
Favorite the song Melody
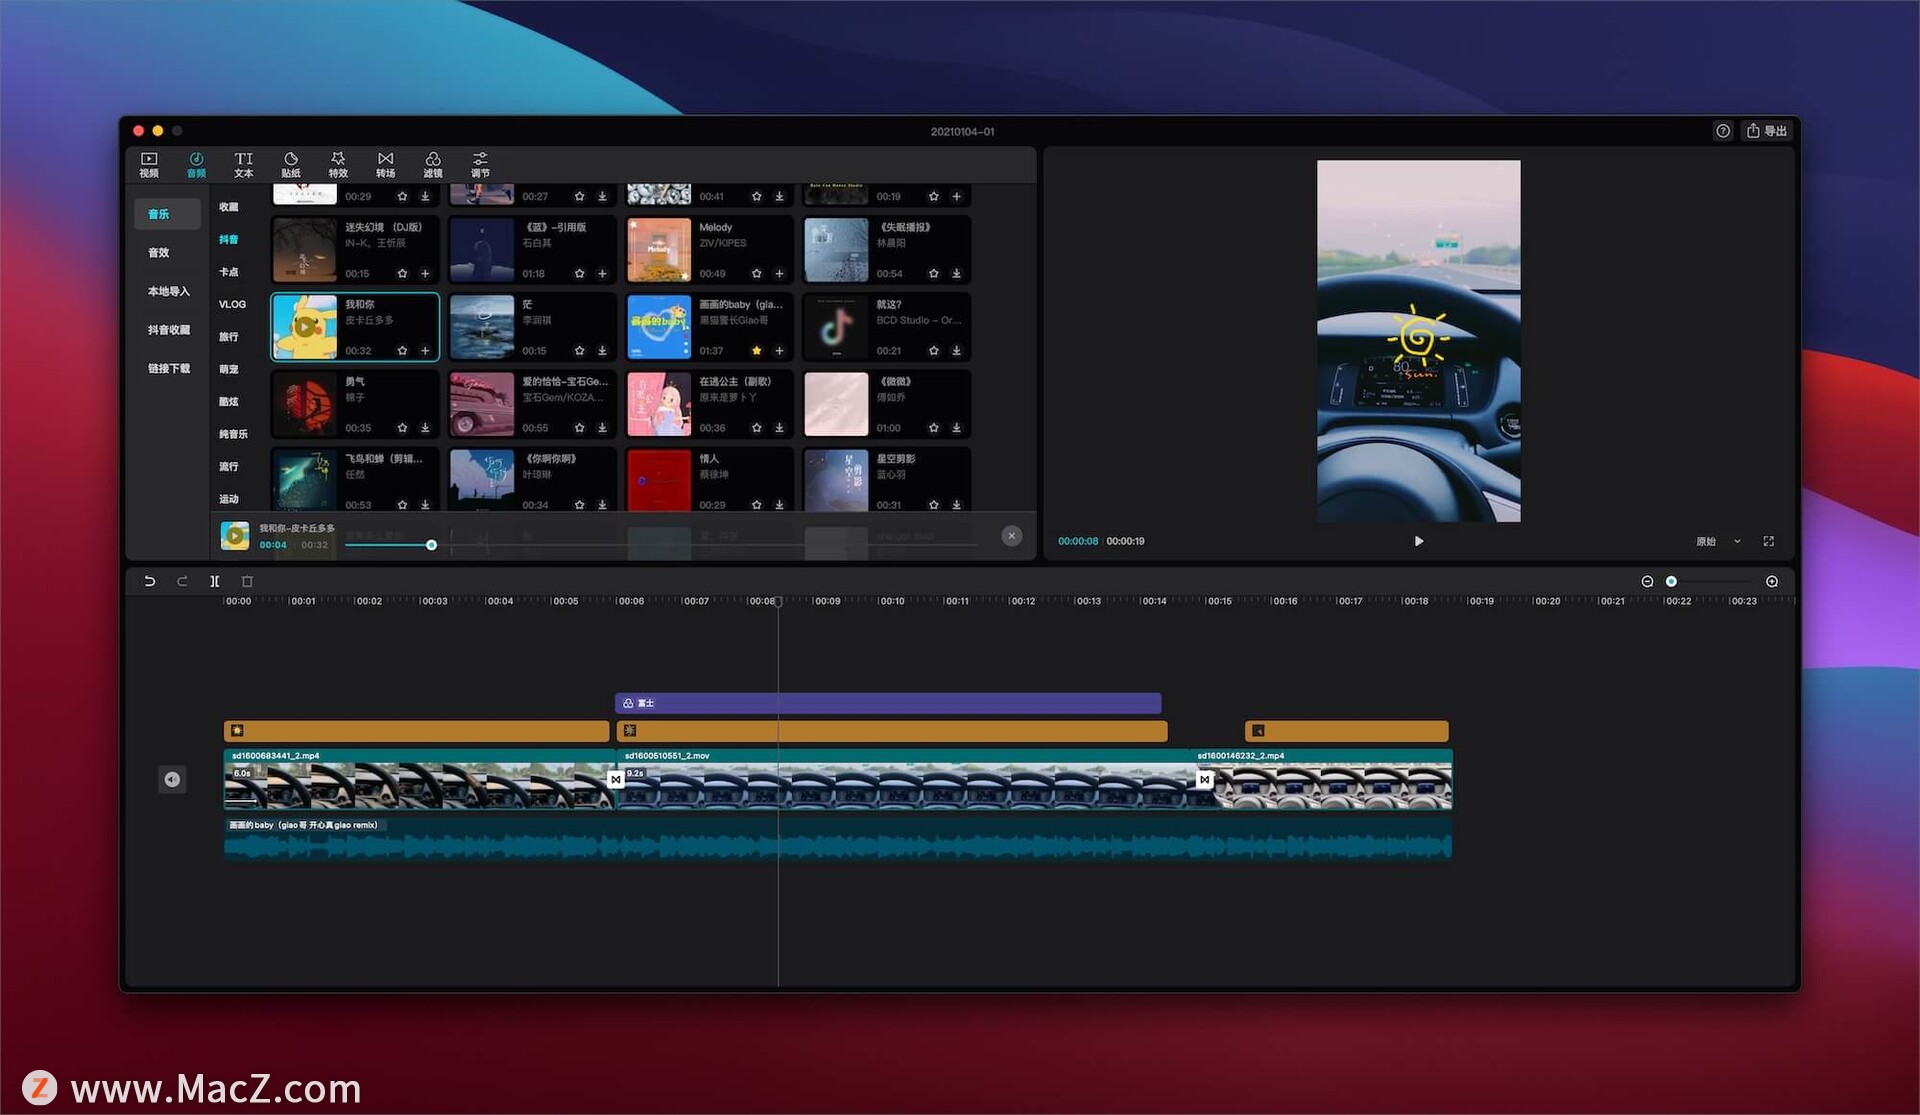click(756, 274)
